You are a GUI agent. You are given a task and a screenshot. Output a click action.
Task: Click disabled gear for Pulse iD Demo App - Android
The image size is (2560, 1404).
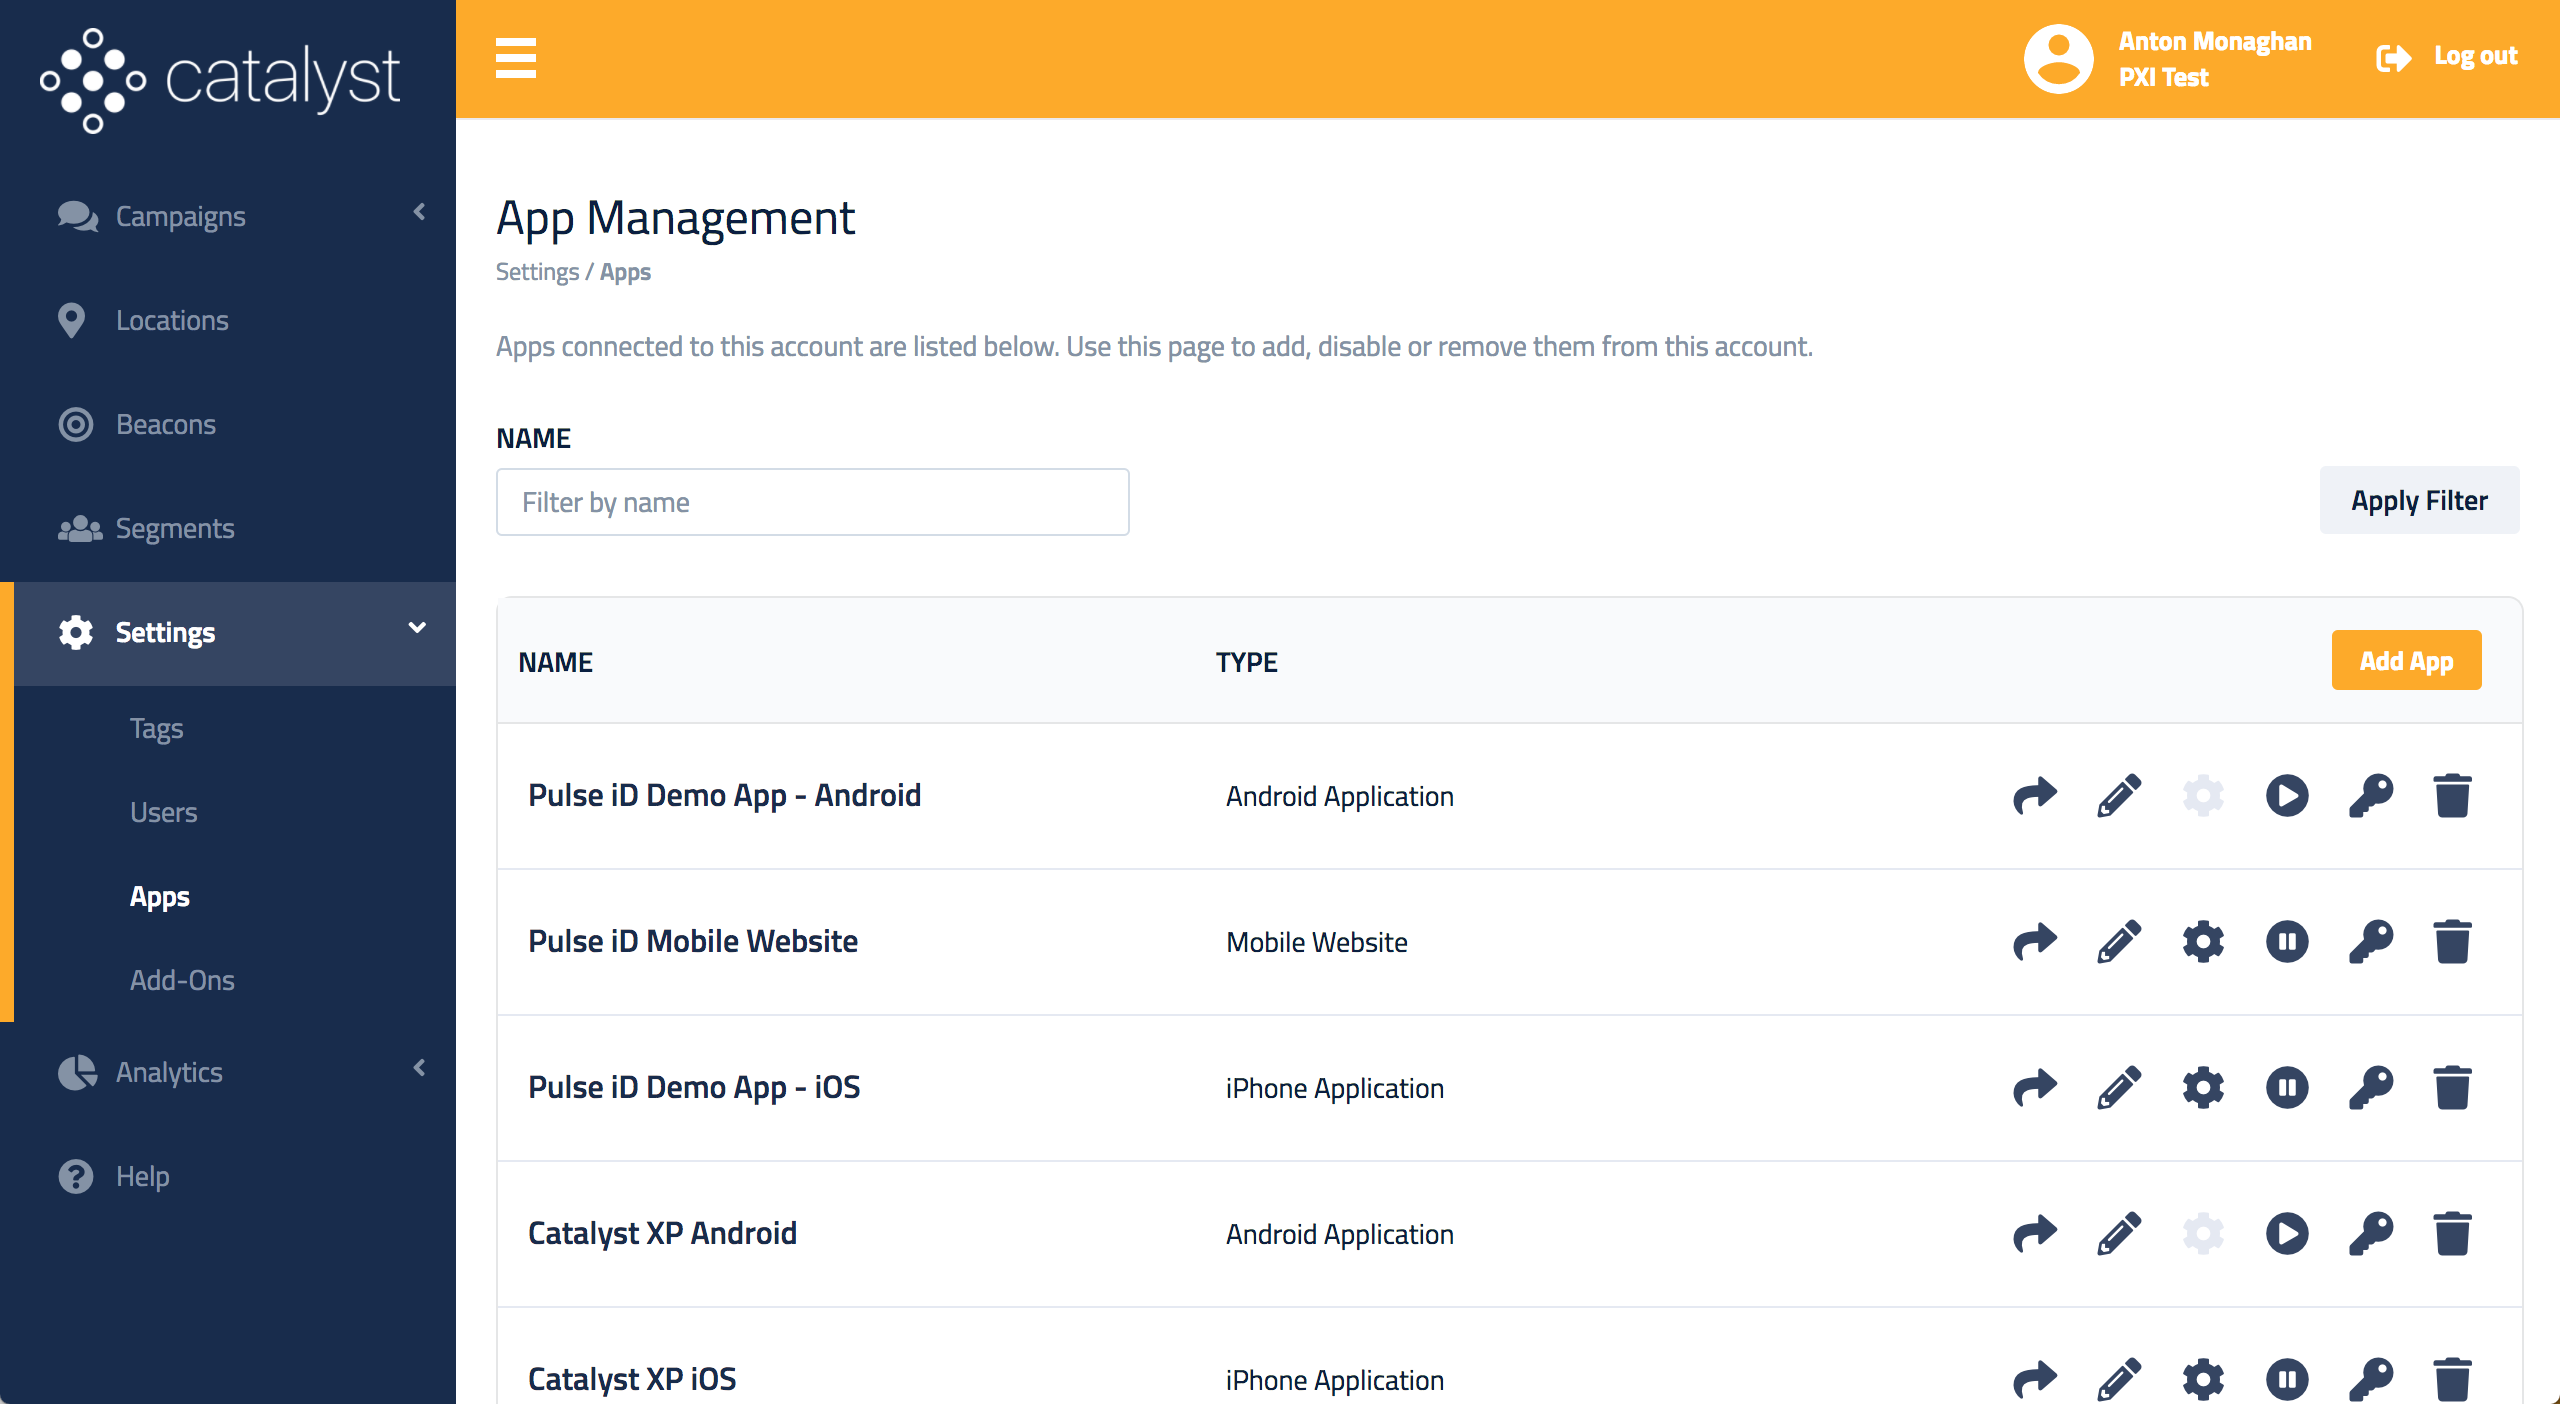coord(2203,796)
